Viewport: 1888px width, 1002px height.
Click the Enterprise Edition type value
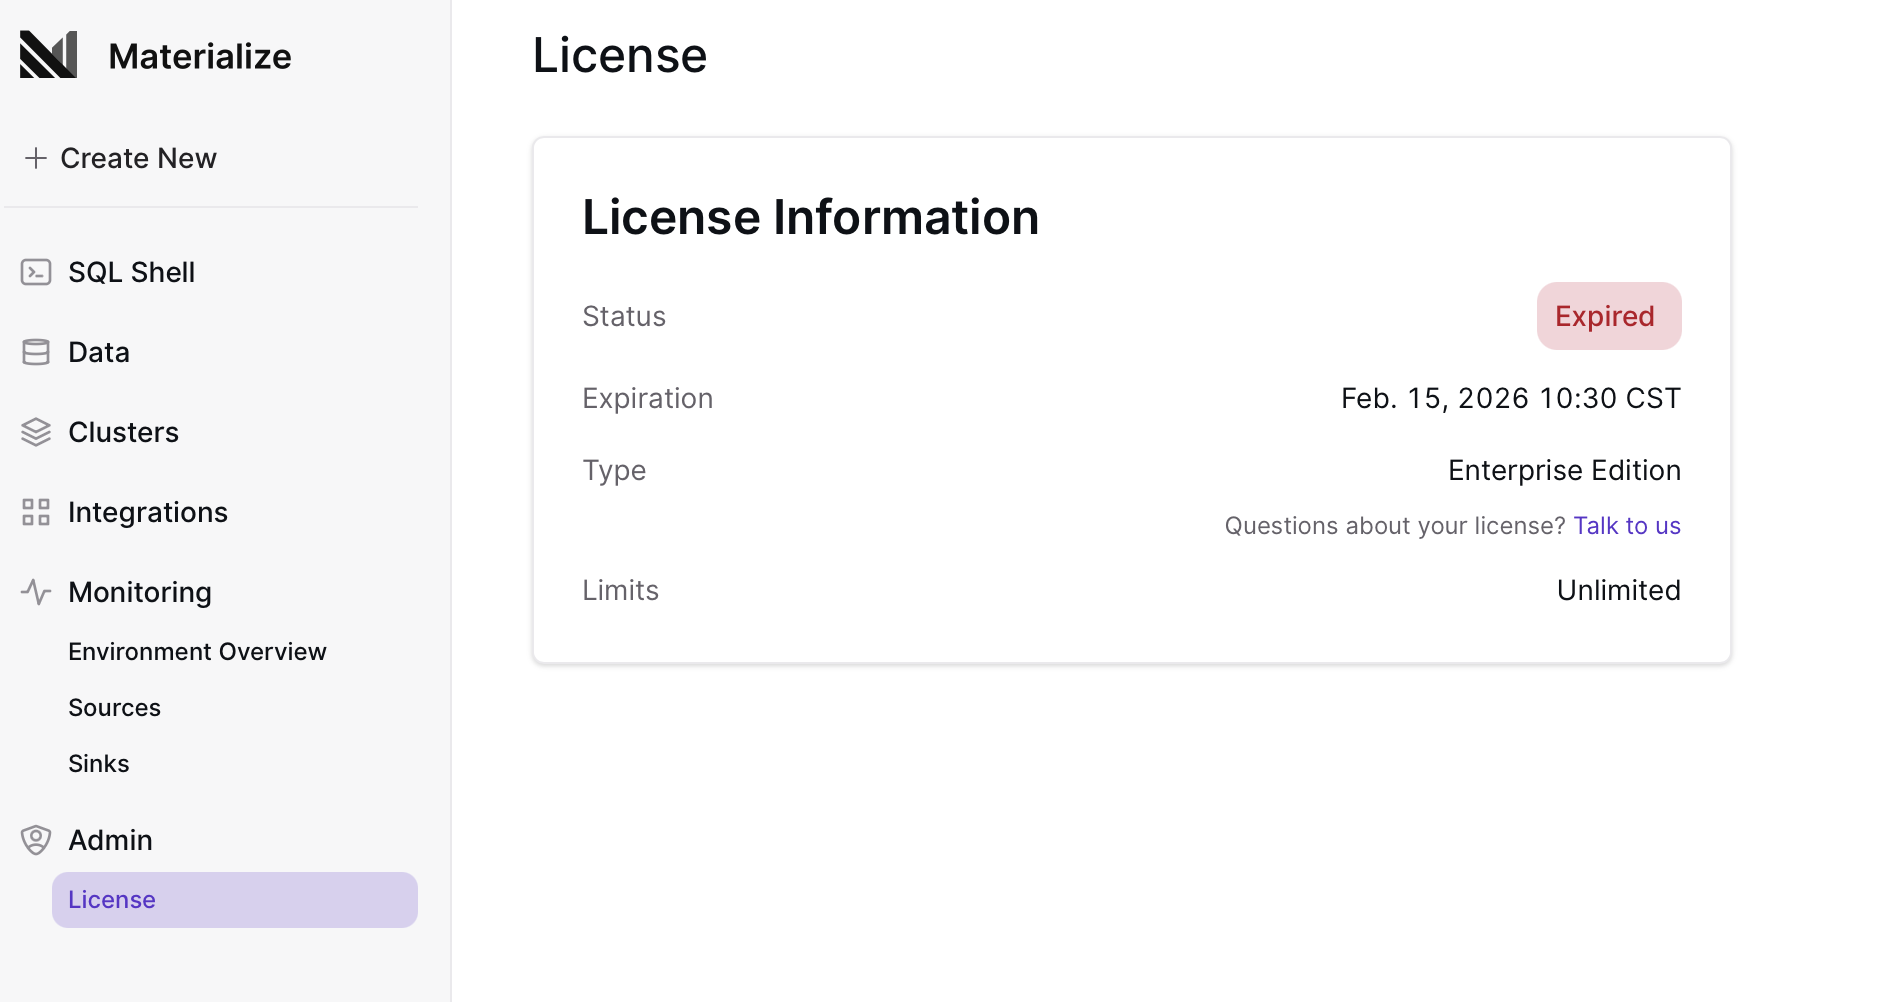point(1564,470)
